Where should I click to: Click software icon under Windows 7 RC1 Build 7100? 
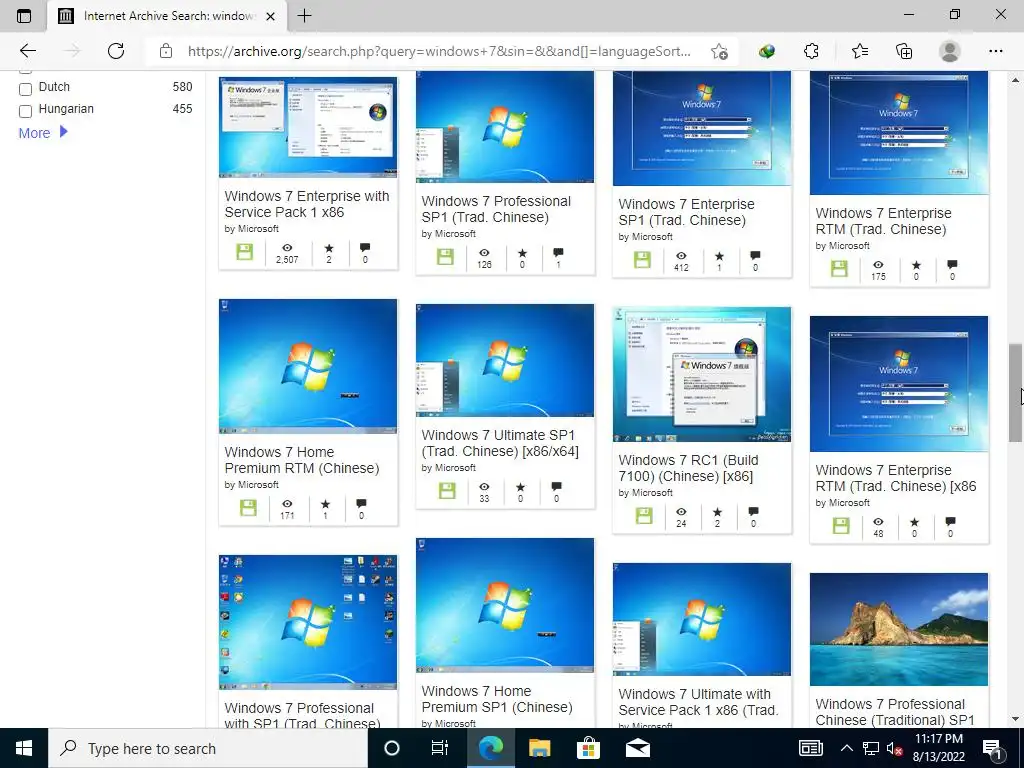(644, 516)
